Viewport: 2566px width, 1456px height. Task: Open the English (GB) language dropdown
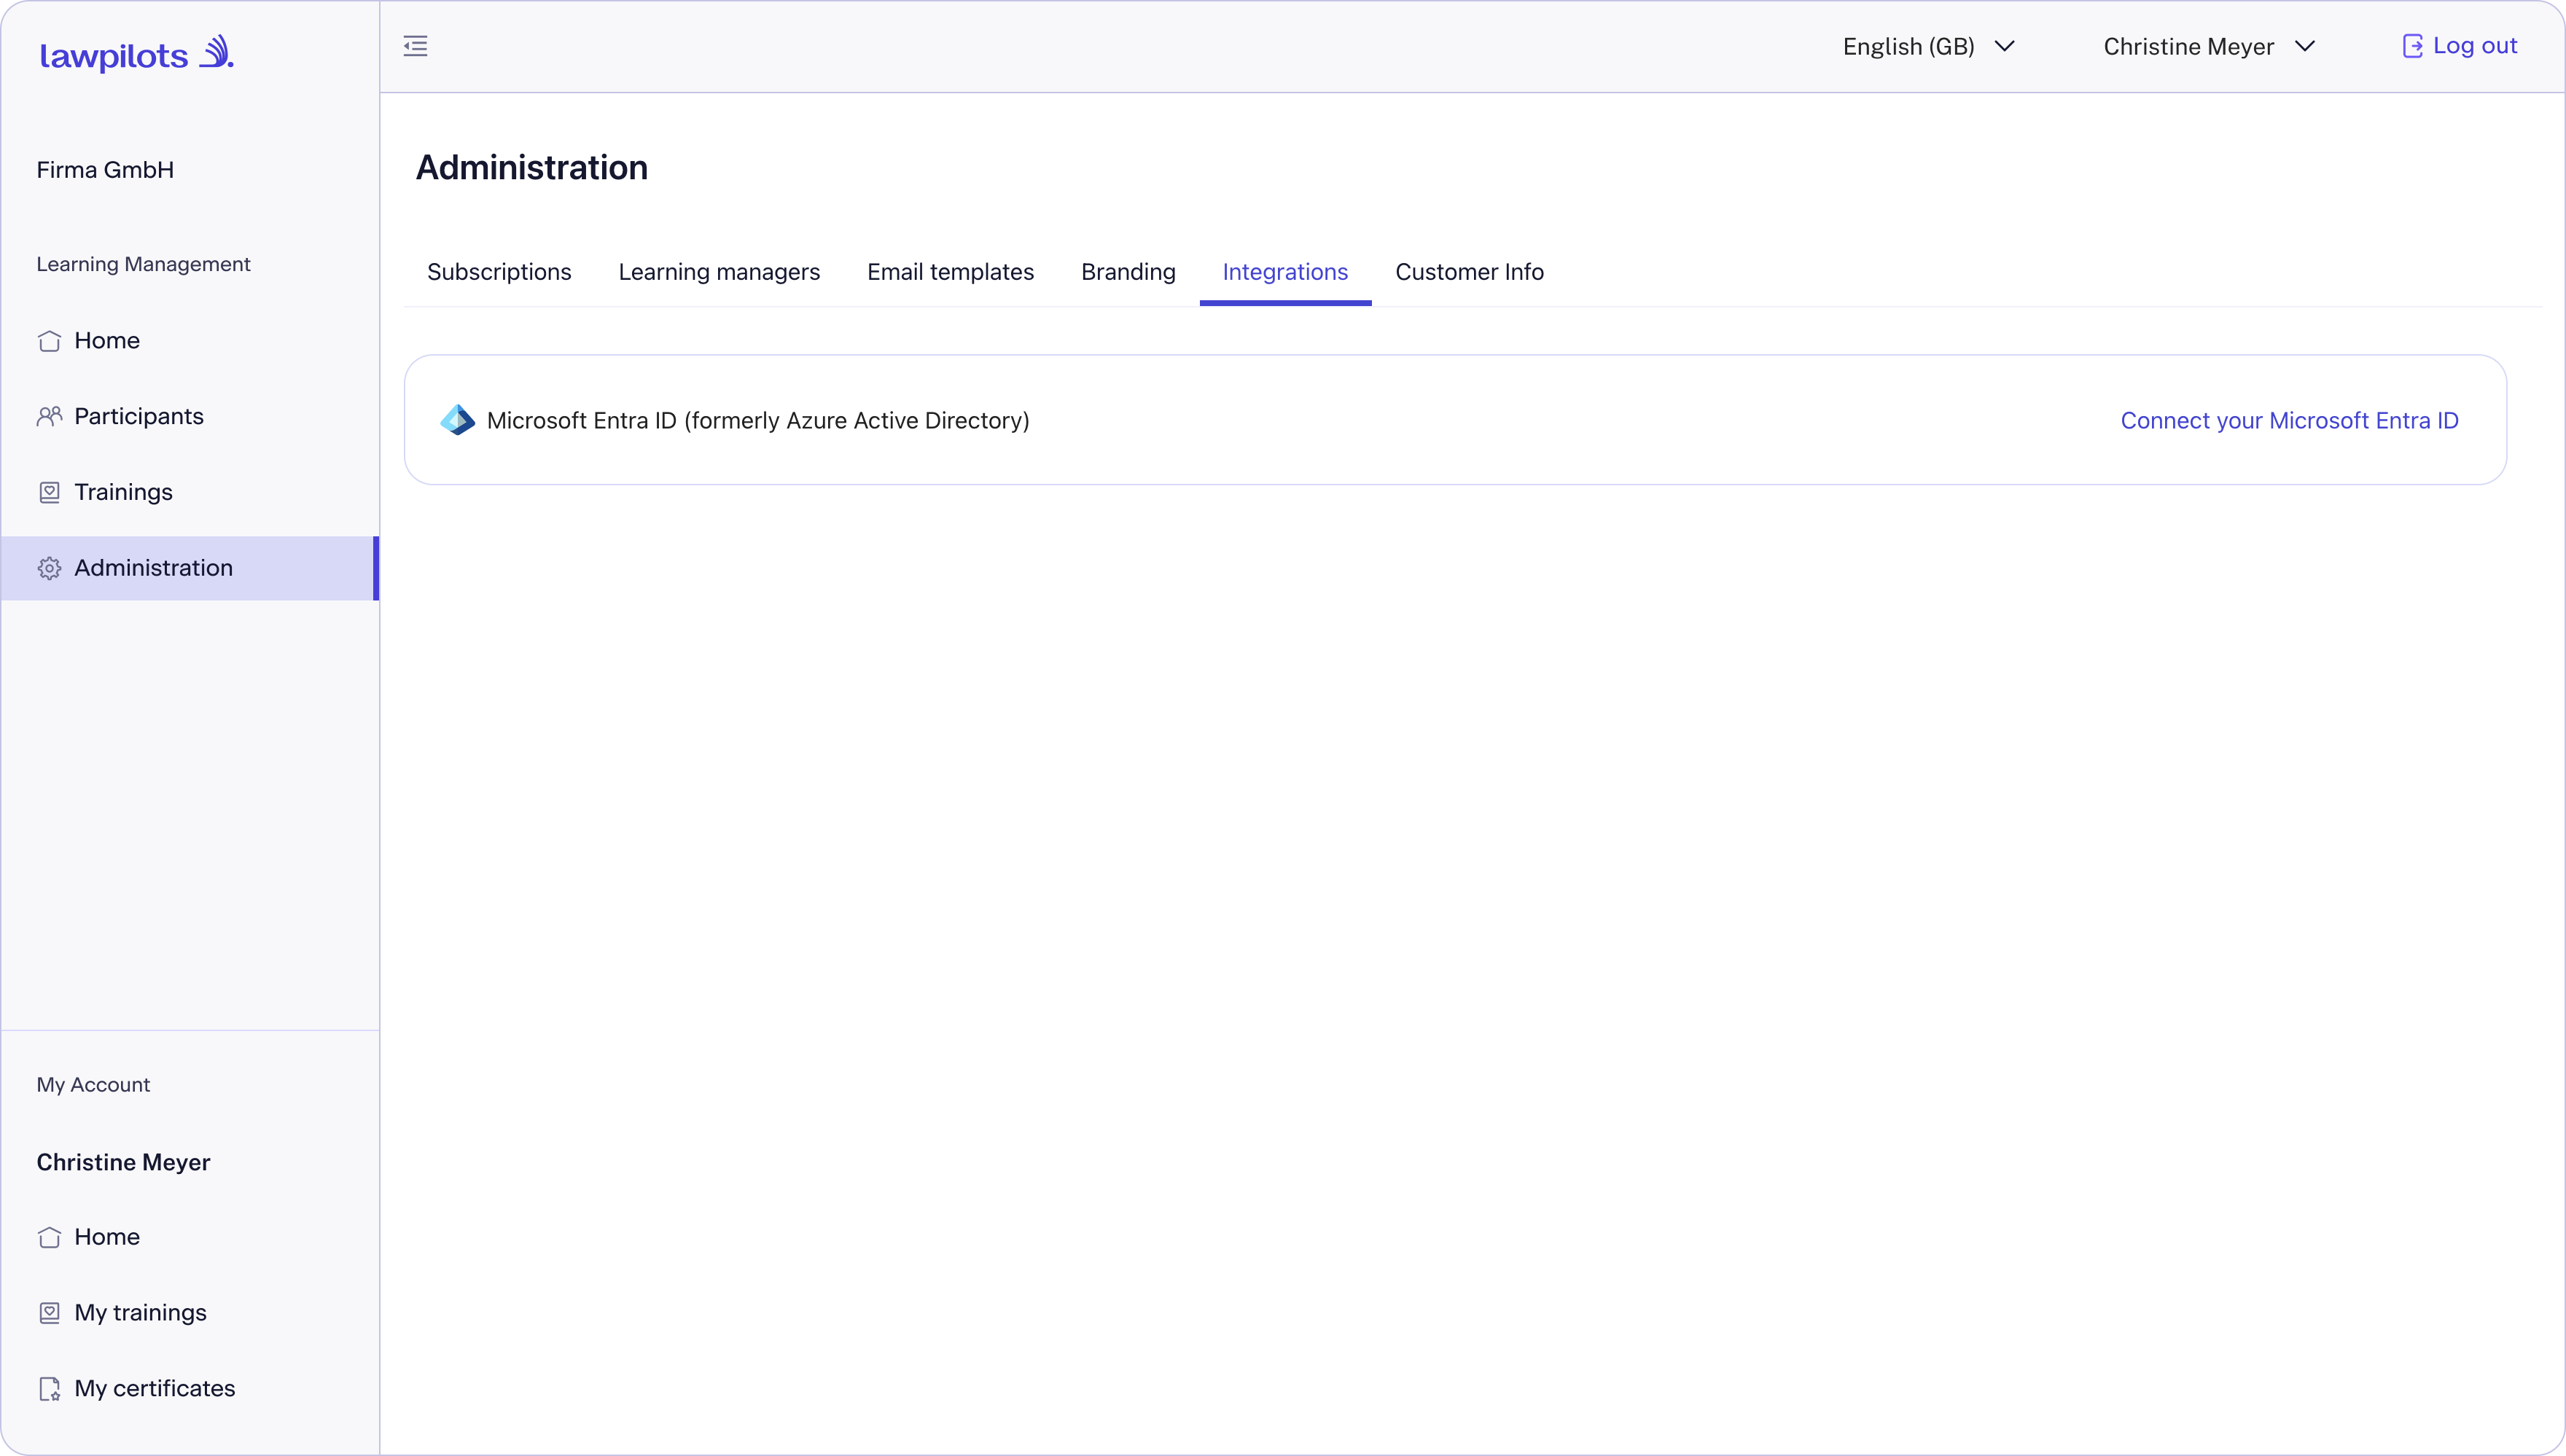point(1928,47)
